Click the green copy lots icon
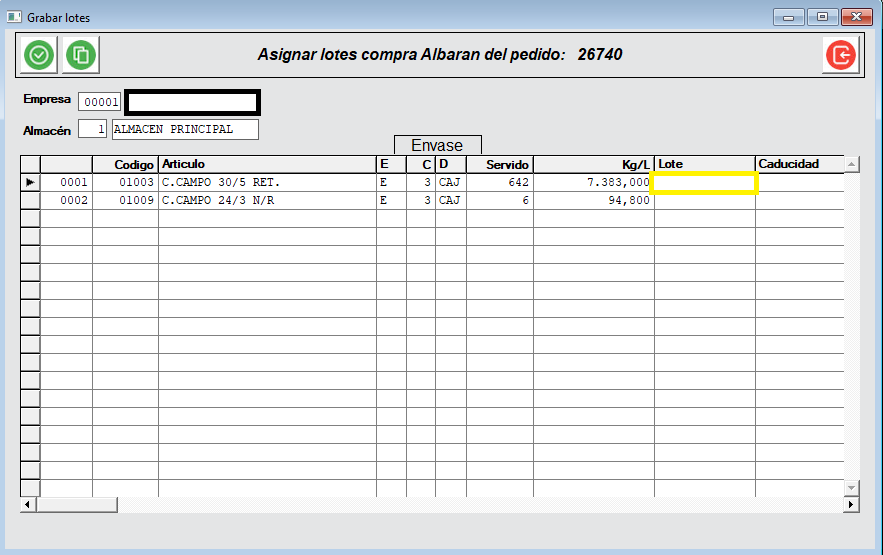Screen dimensions: 883x555 pyautogui.click(x=81, y=55)
